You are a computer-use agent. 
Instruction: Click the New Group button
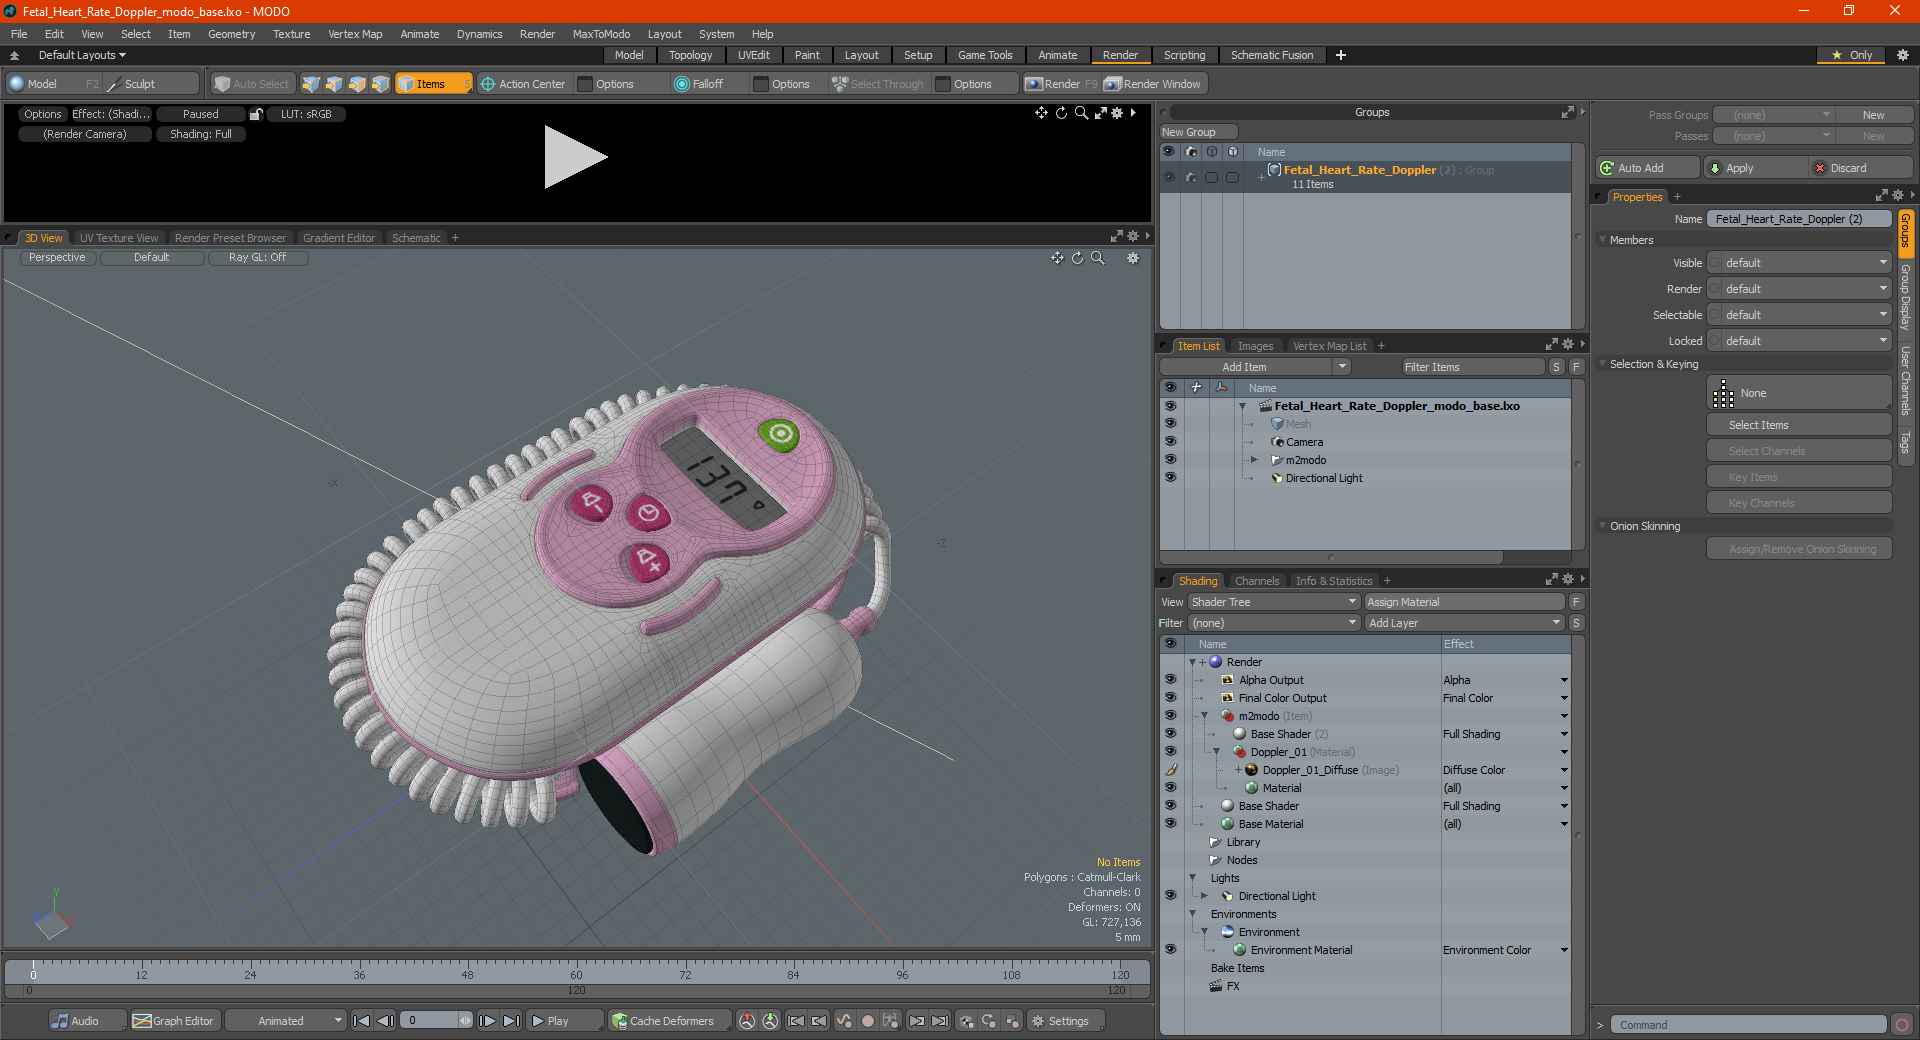coord(1198,132)
